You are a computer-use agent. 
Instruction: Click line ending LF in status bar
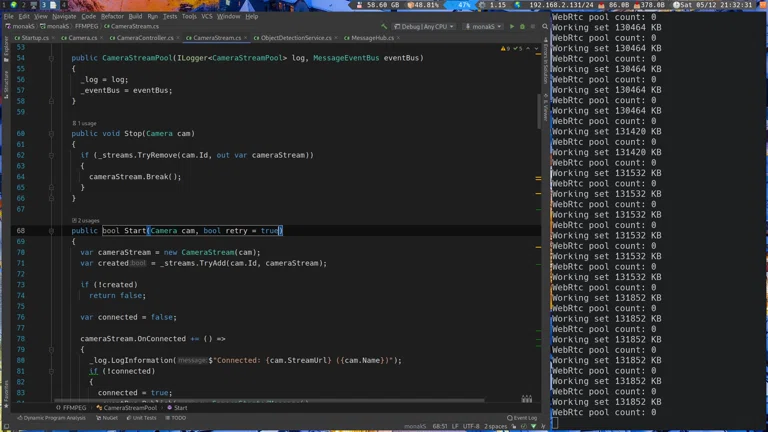[x=455, y=427]
